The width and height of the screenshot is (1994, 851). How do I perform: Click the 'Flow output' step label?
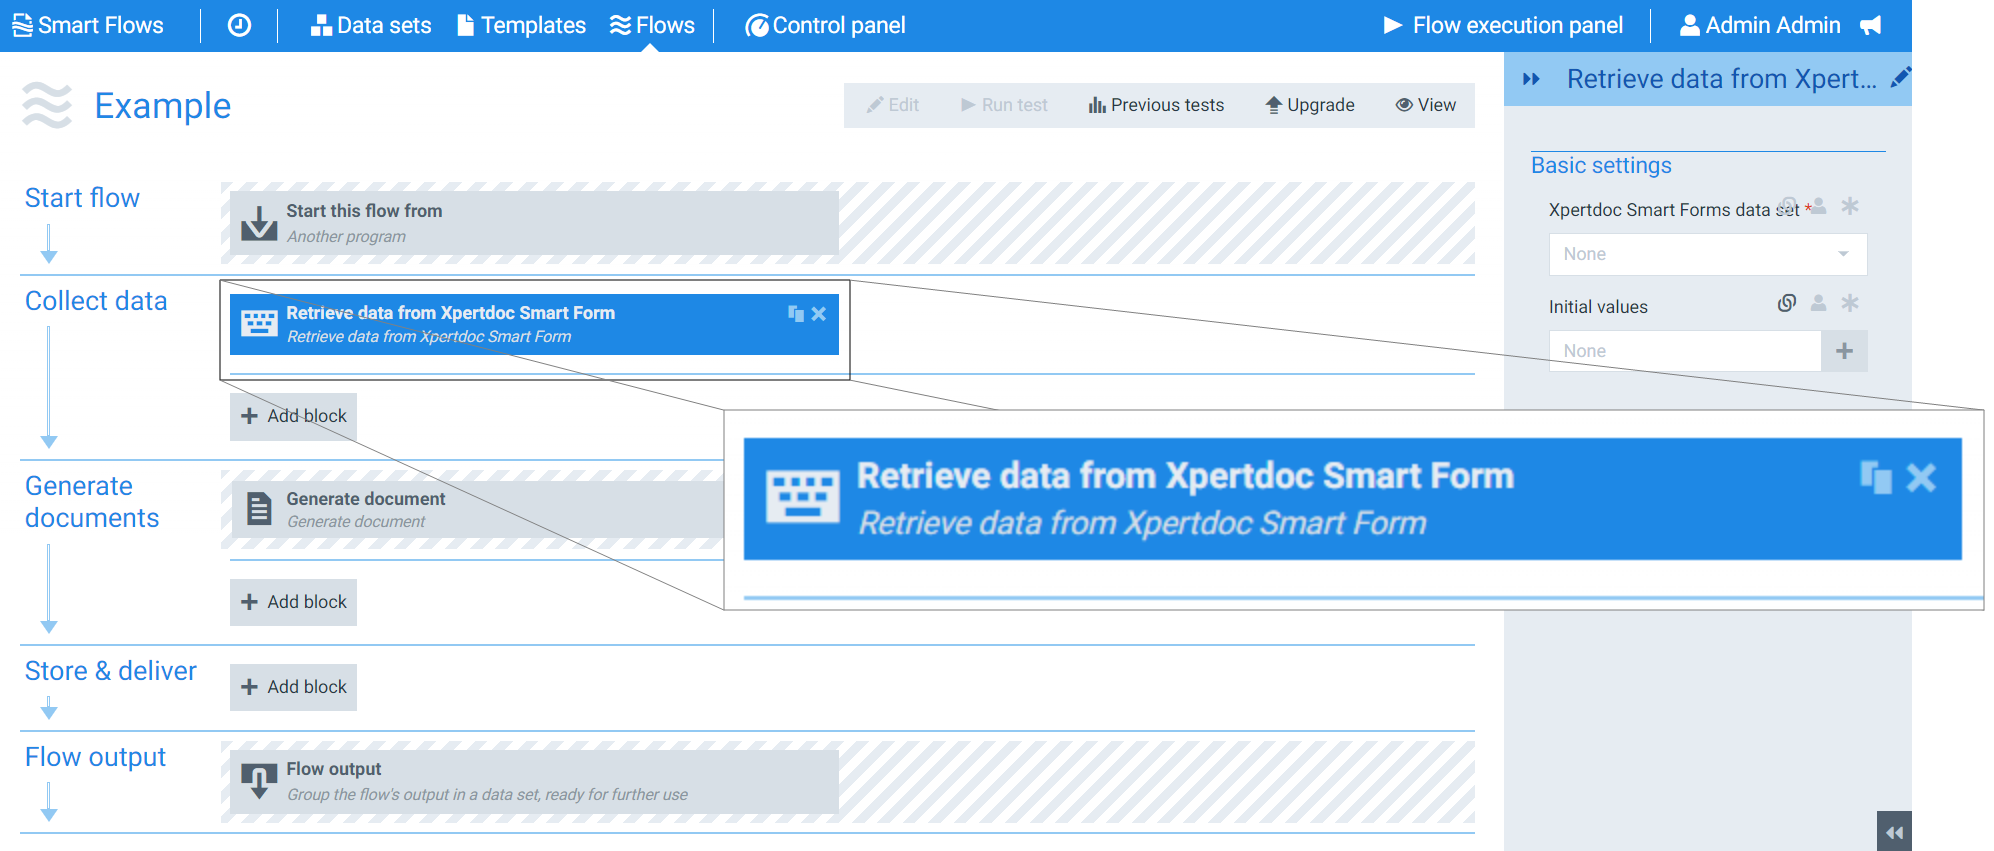[x=95, y=757]
